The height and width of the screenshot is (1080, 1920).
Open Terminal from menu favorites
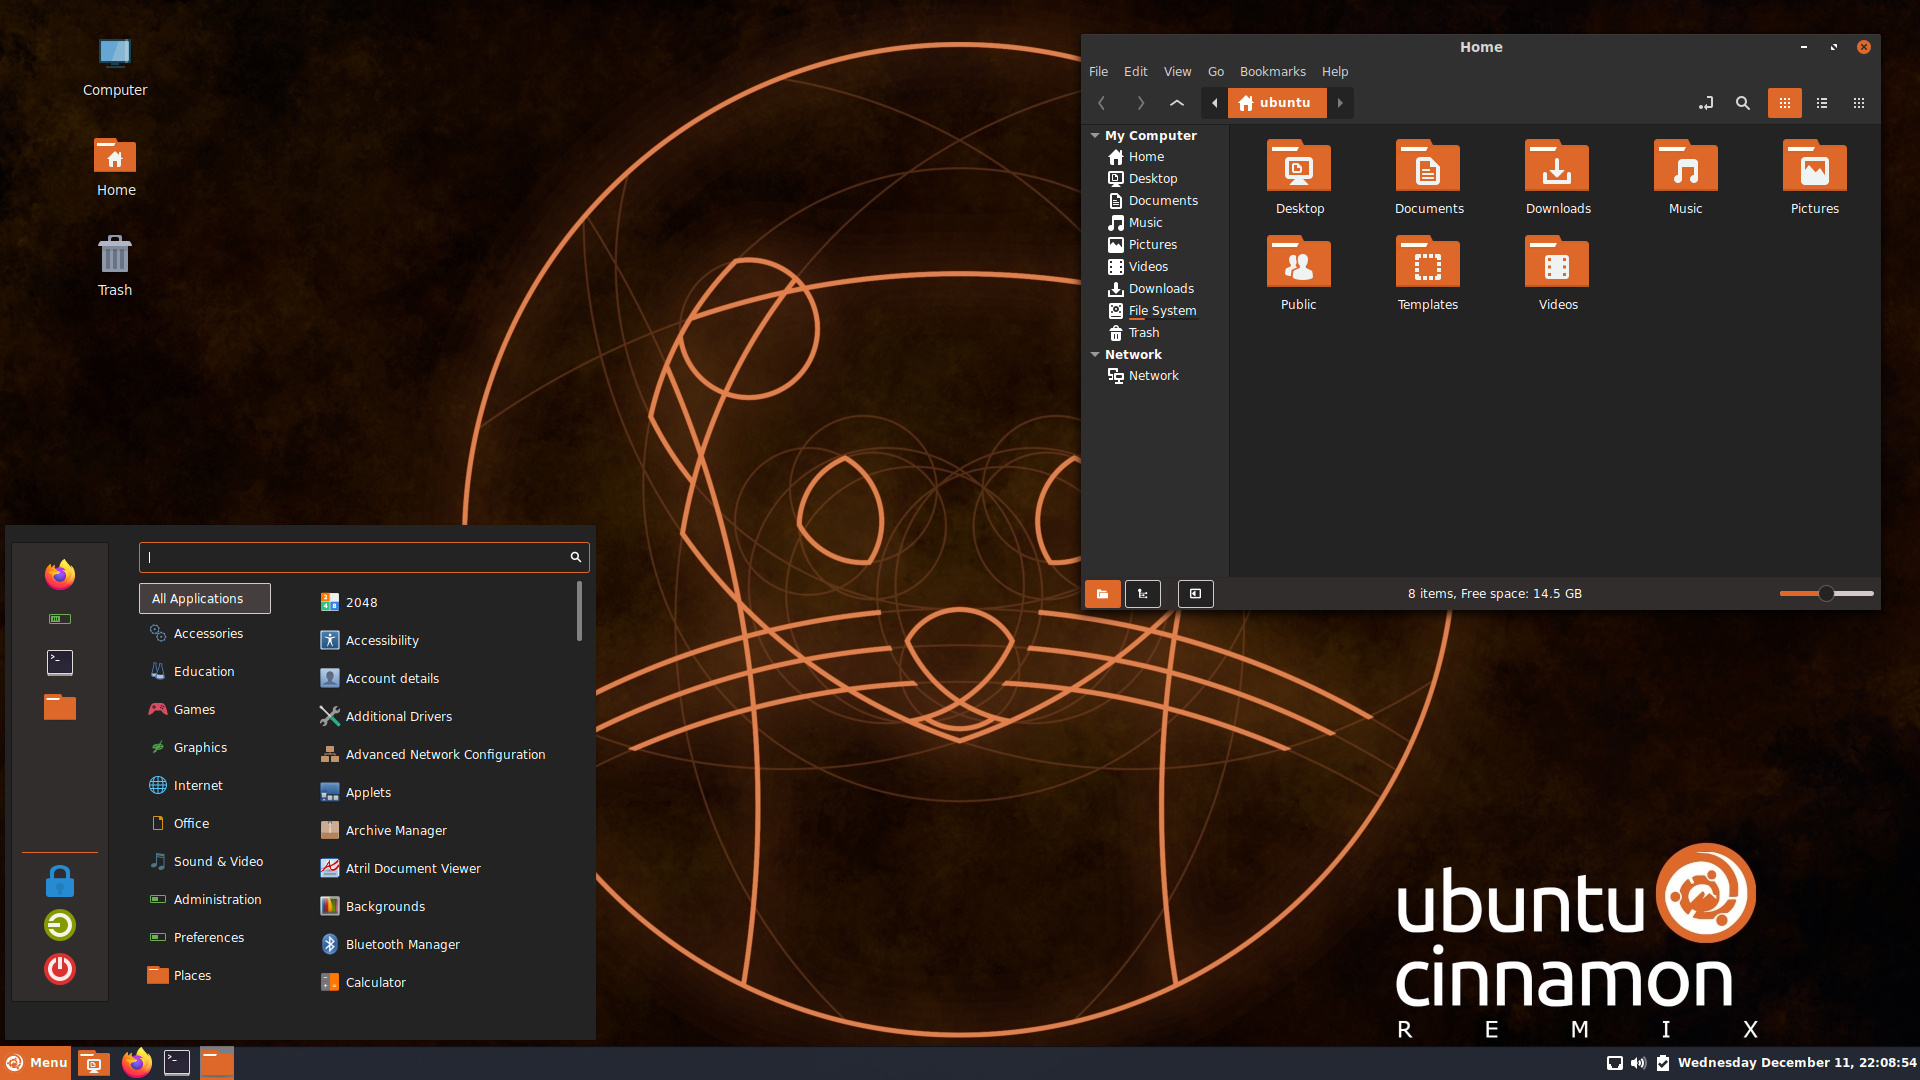point(60,663)
